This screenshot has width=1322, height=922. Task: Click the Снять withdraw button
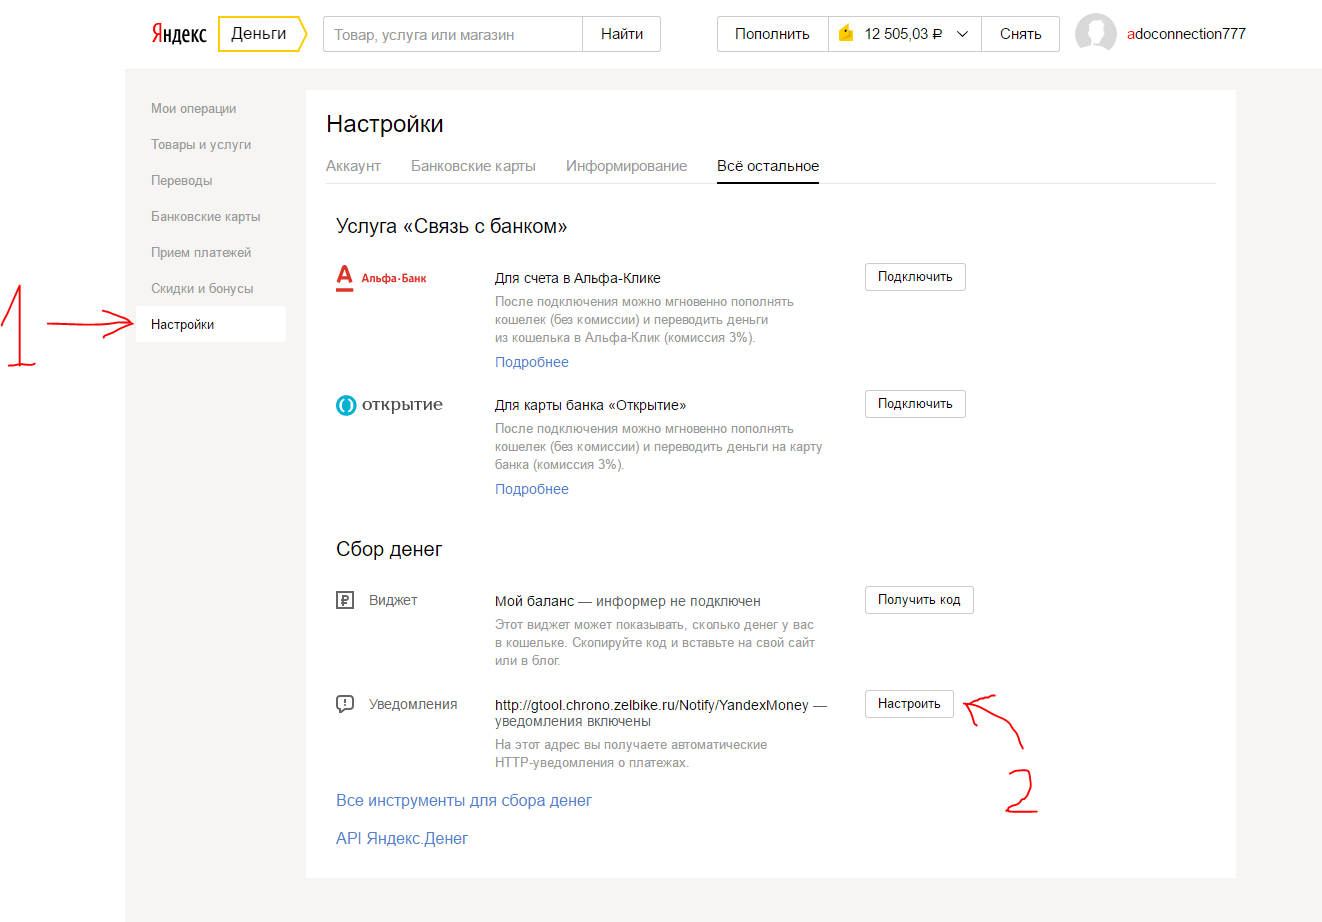[1021, 34]
